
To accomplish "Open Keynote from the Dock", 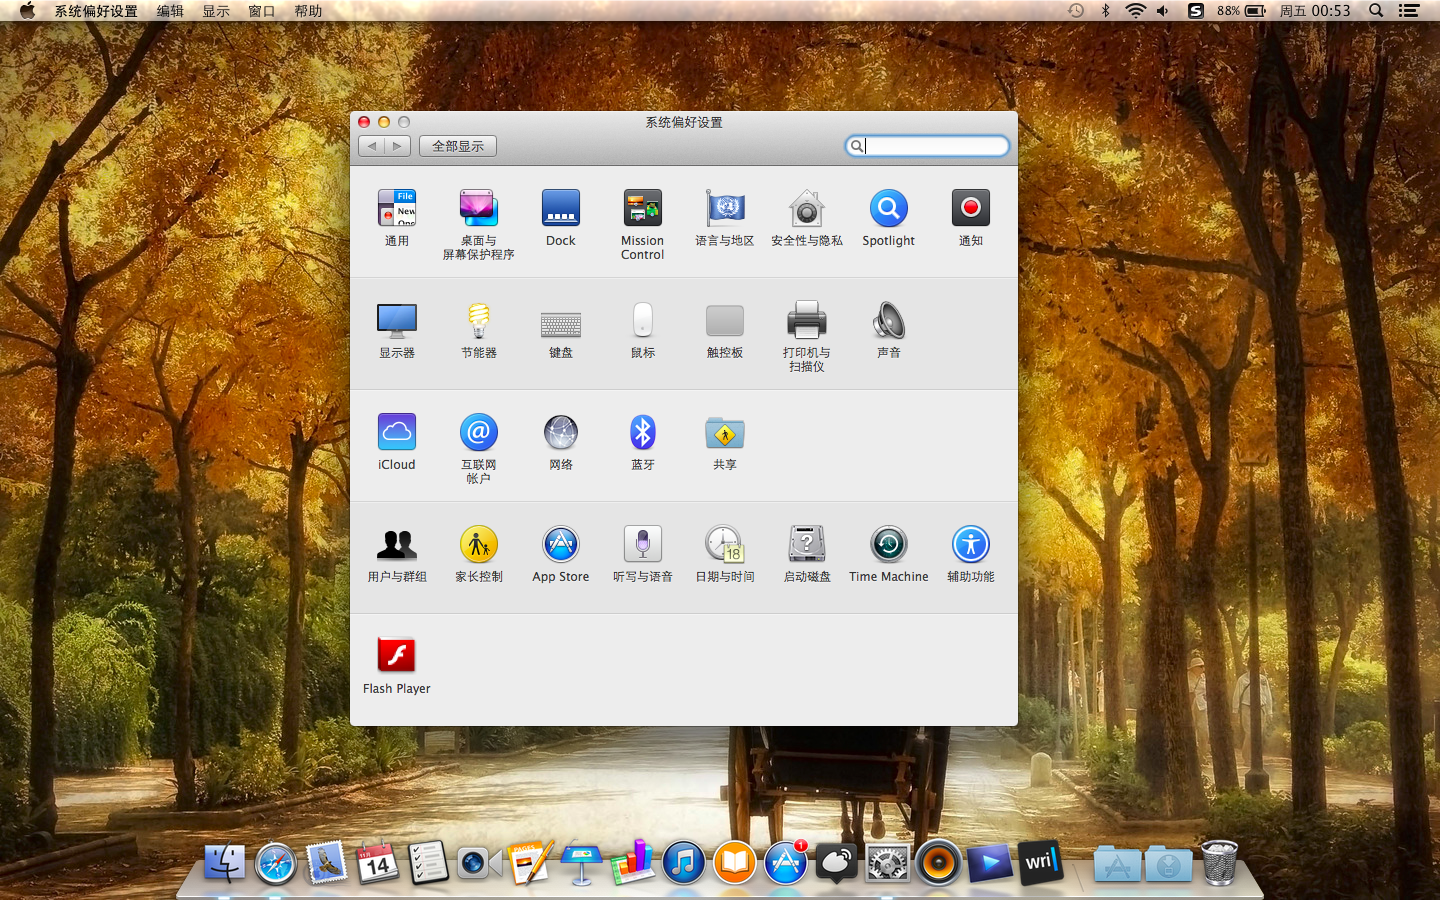I will click(x=581, y=862).
